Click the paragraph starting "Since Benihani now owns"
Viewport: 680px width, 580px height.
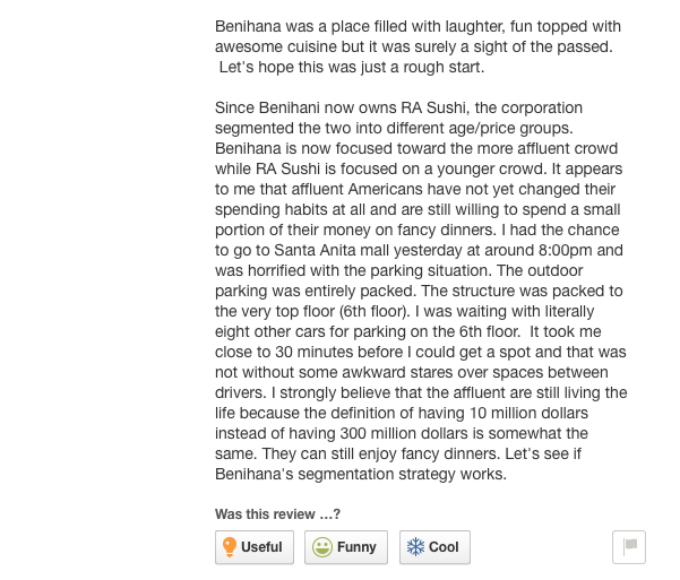point(421,291)
